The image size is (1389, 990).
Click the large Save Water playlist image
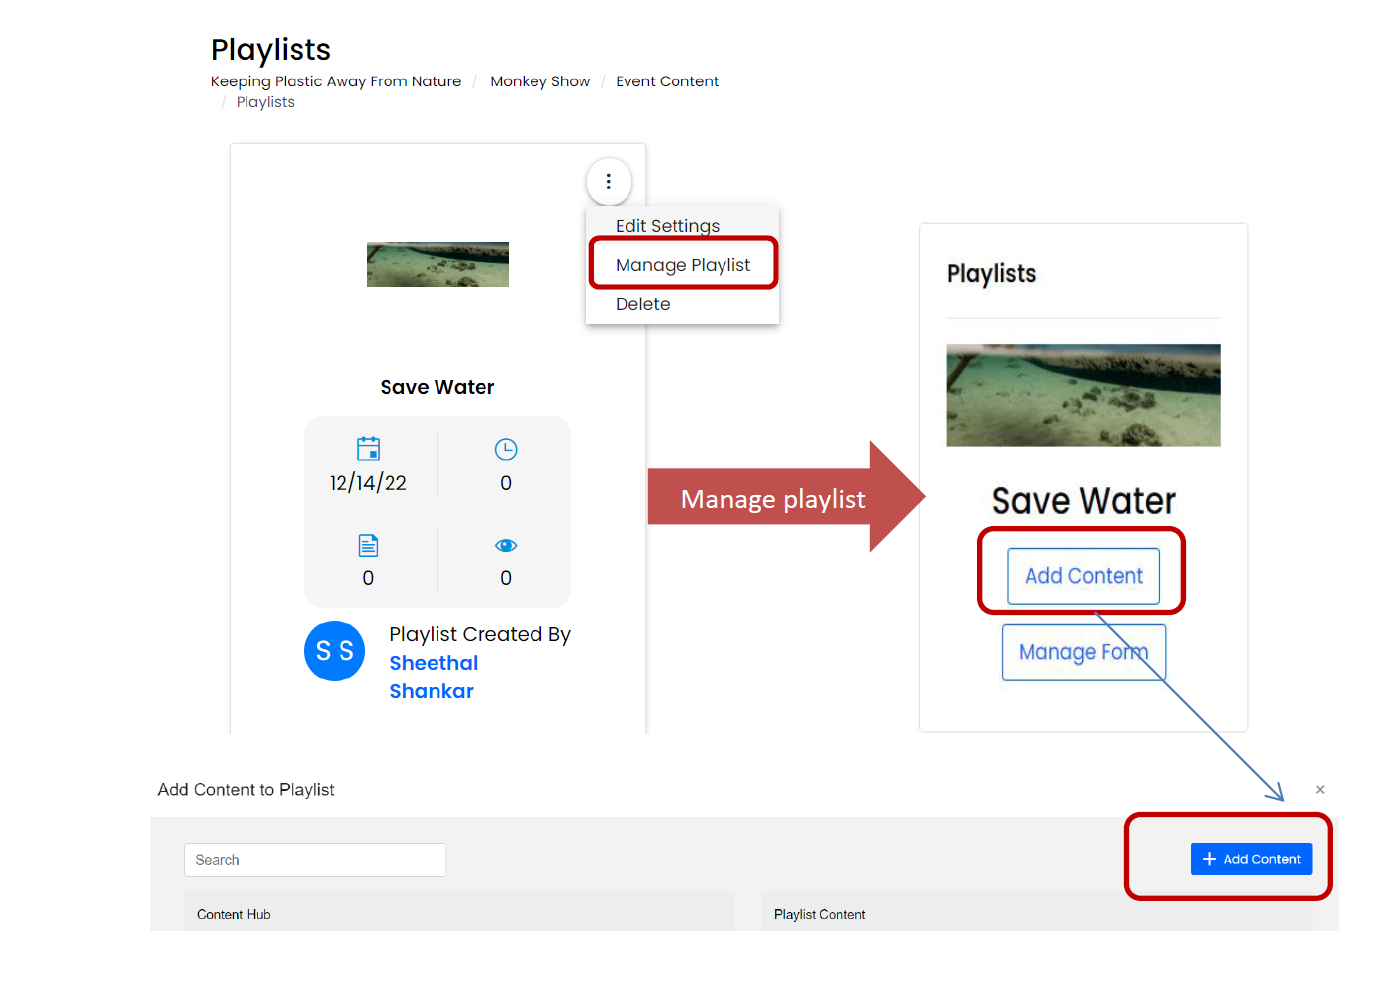[1083, 395]
